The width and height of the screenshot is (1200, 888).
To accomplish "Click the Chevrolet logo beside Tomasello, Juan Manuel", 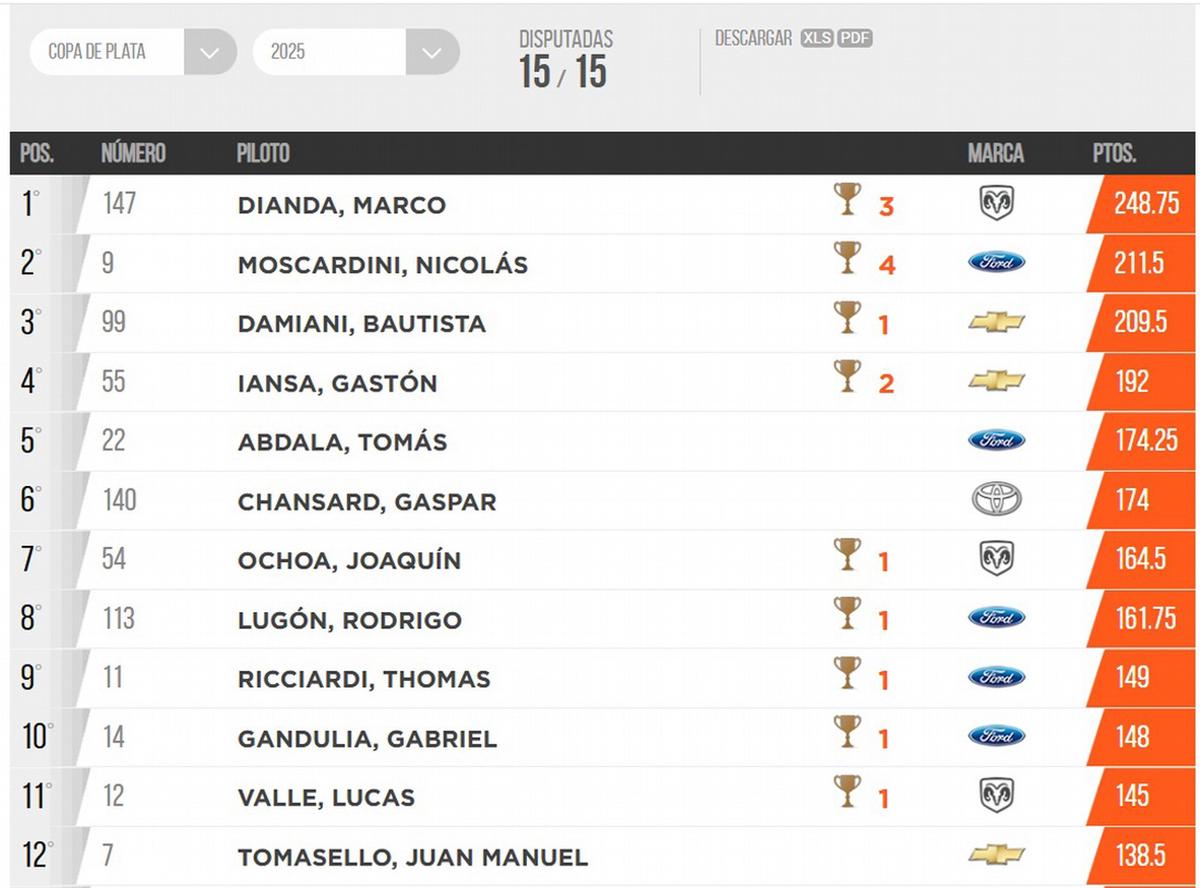I will (x=996, y=855).
